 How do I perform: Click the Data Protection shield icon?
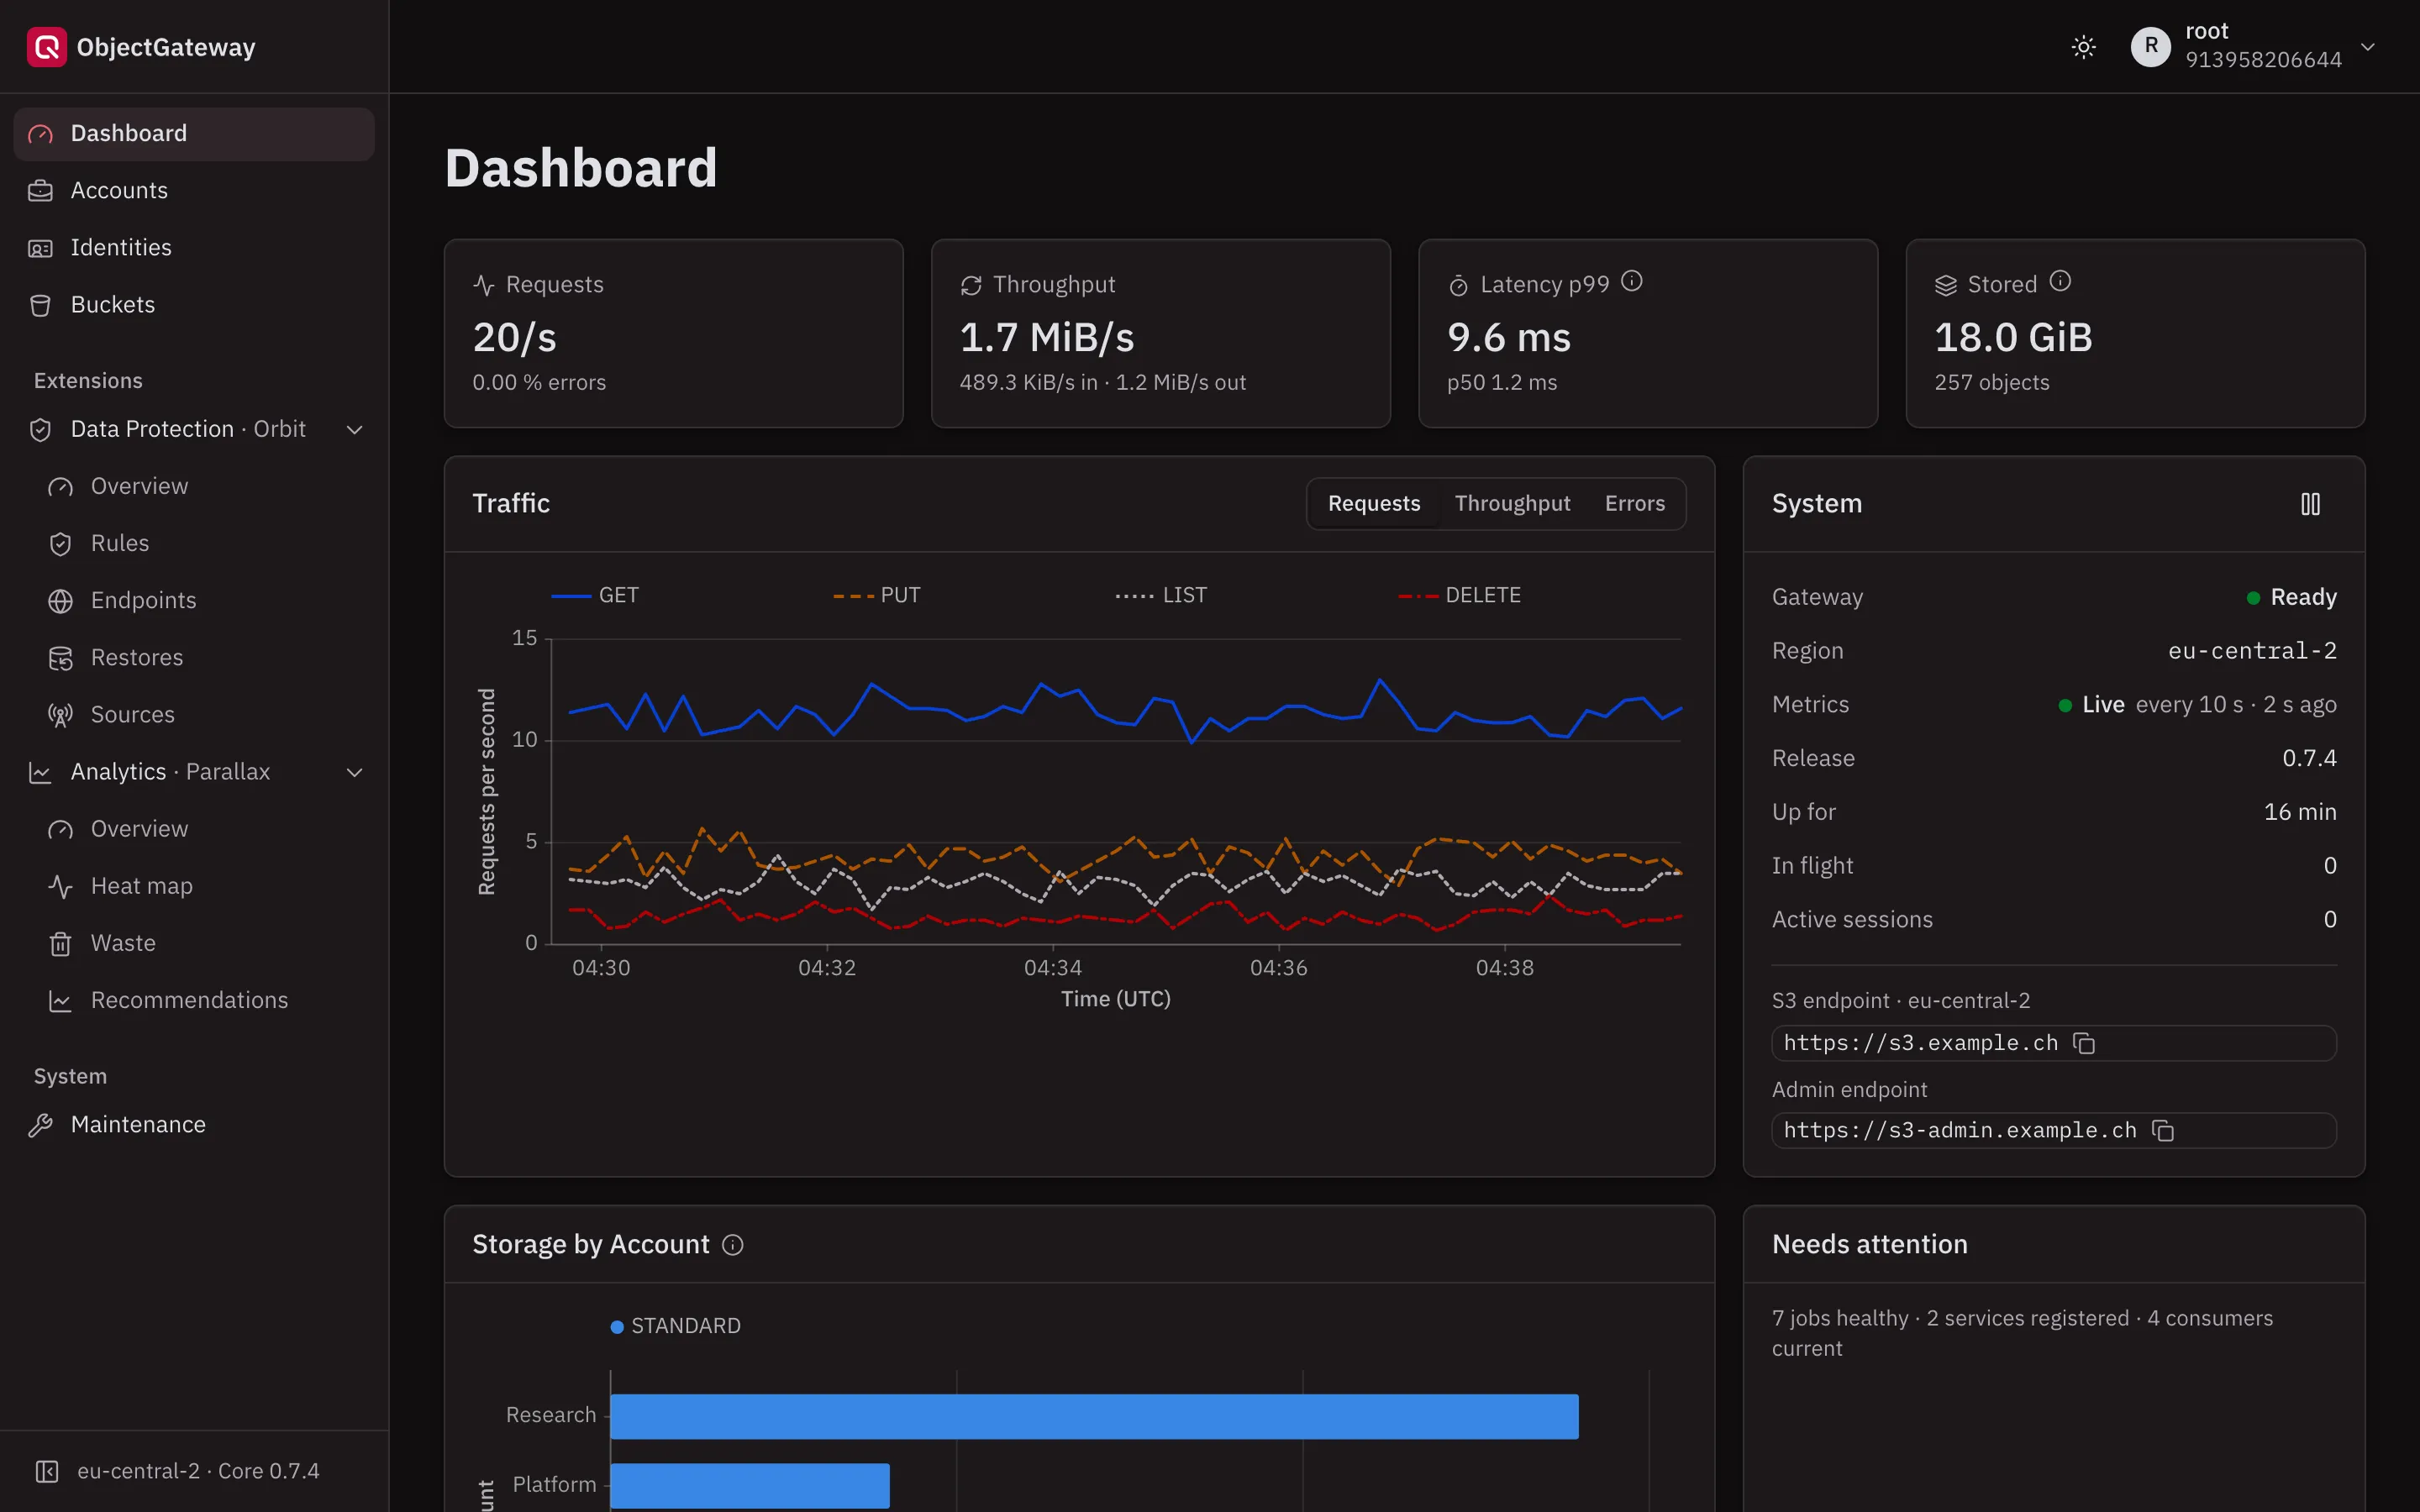click(x=40, y=430)
